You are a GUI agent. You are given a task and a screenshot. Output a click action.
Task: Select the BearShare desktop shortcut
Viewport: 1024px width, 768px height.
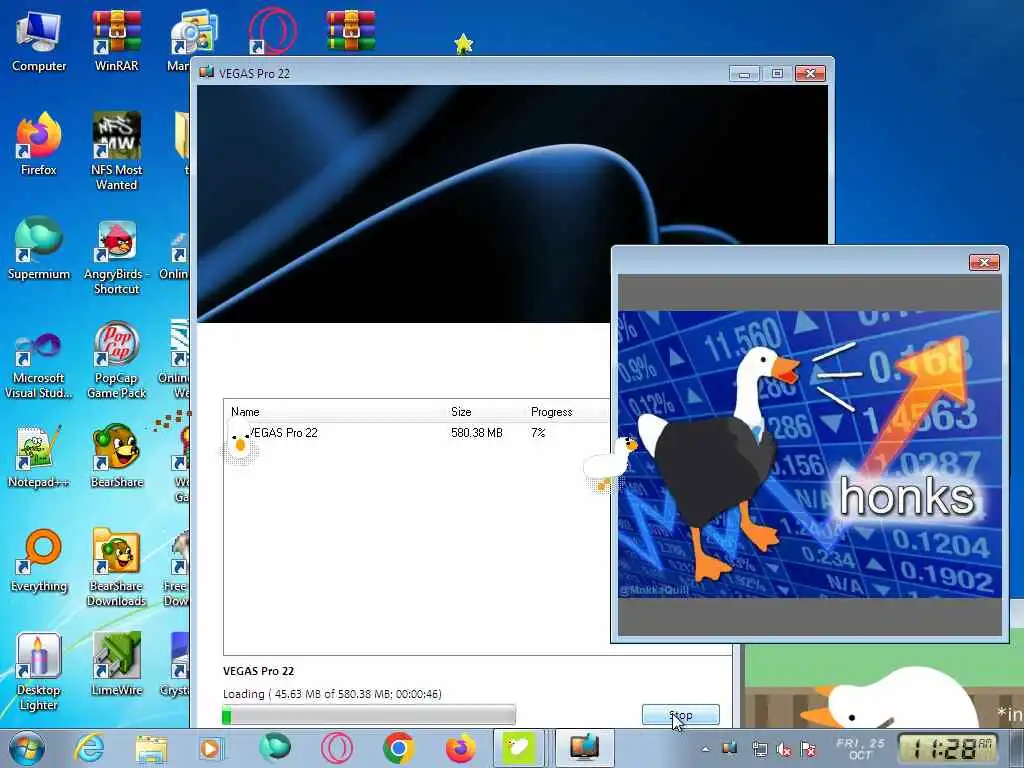tap(116, 456)
